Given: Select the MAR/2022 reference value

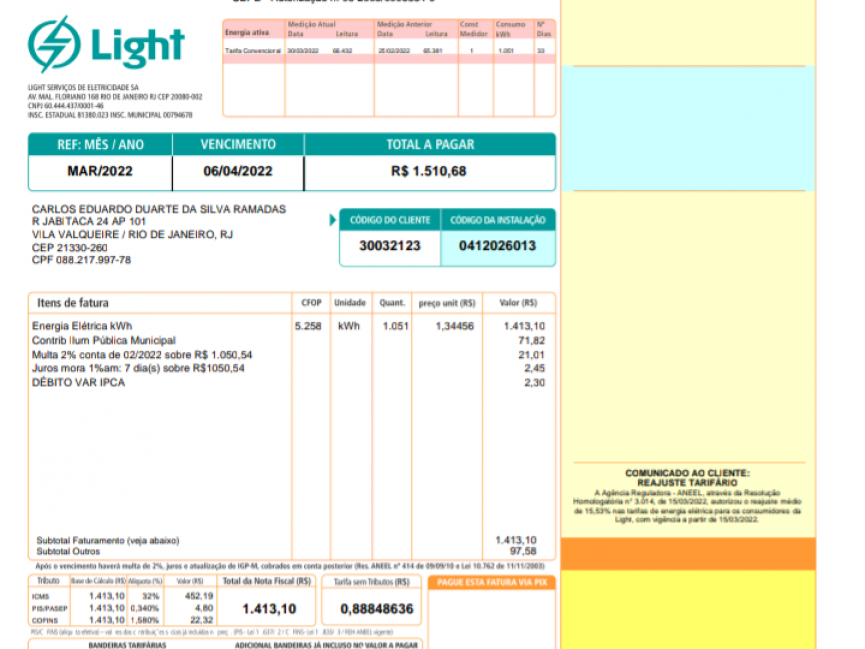Looking at the screenshot, I should click(x=100, y=171).
